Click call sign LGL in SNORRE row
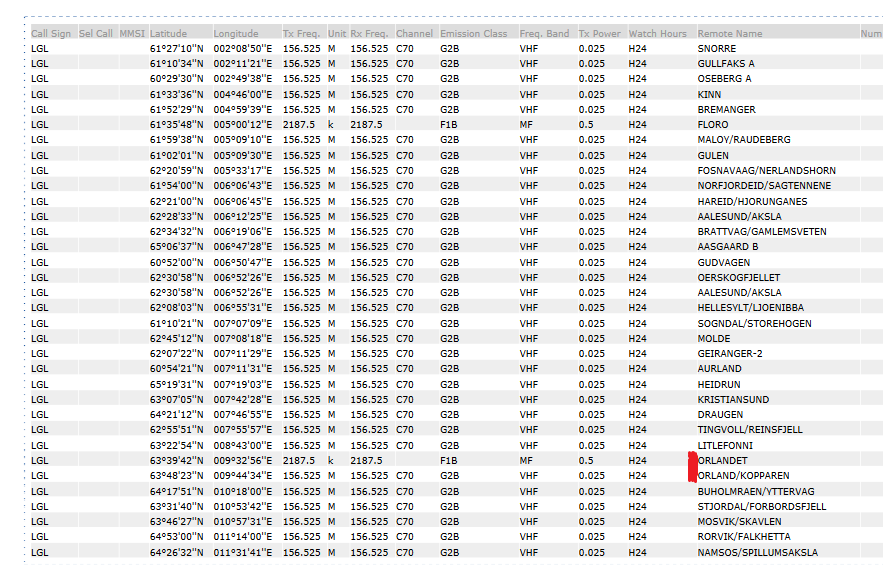 pos(39,48)
